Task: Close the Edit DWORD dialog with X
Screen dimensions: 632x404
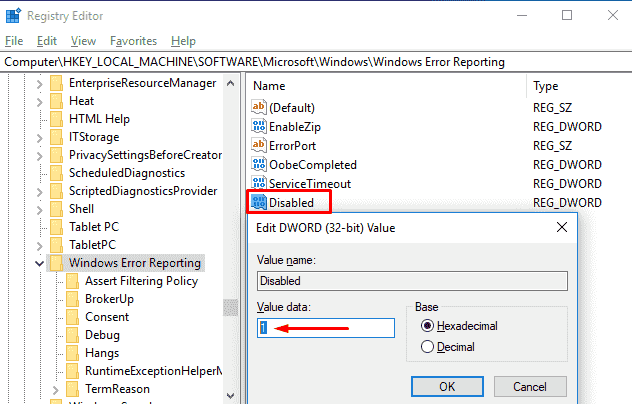Action: [562, 227]
